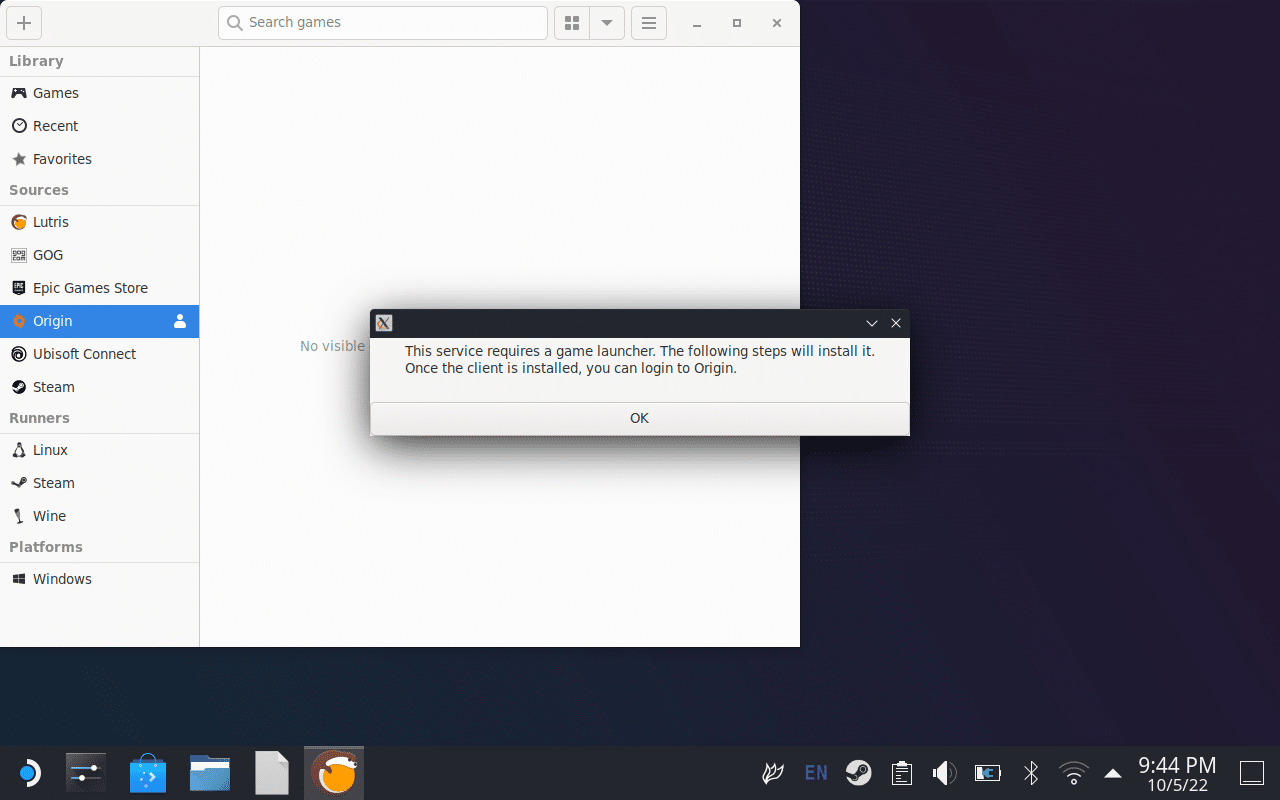Choose Windows platform
Screen dimensions: 1280x800
point(99,579)
